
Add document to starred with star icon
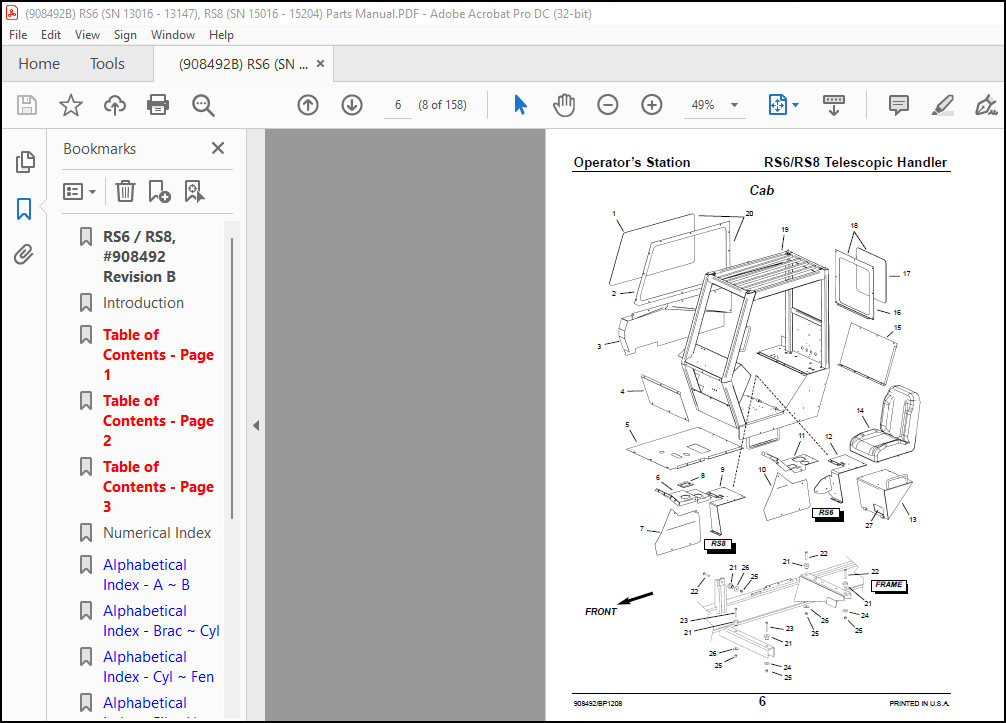pos(71,105)
